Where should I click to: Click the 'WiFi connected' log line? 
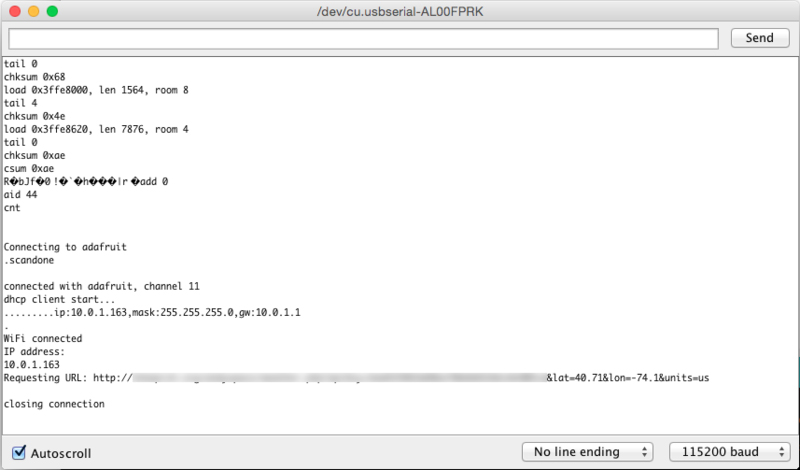[x=43, y=339]
